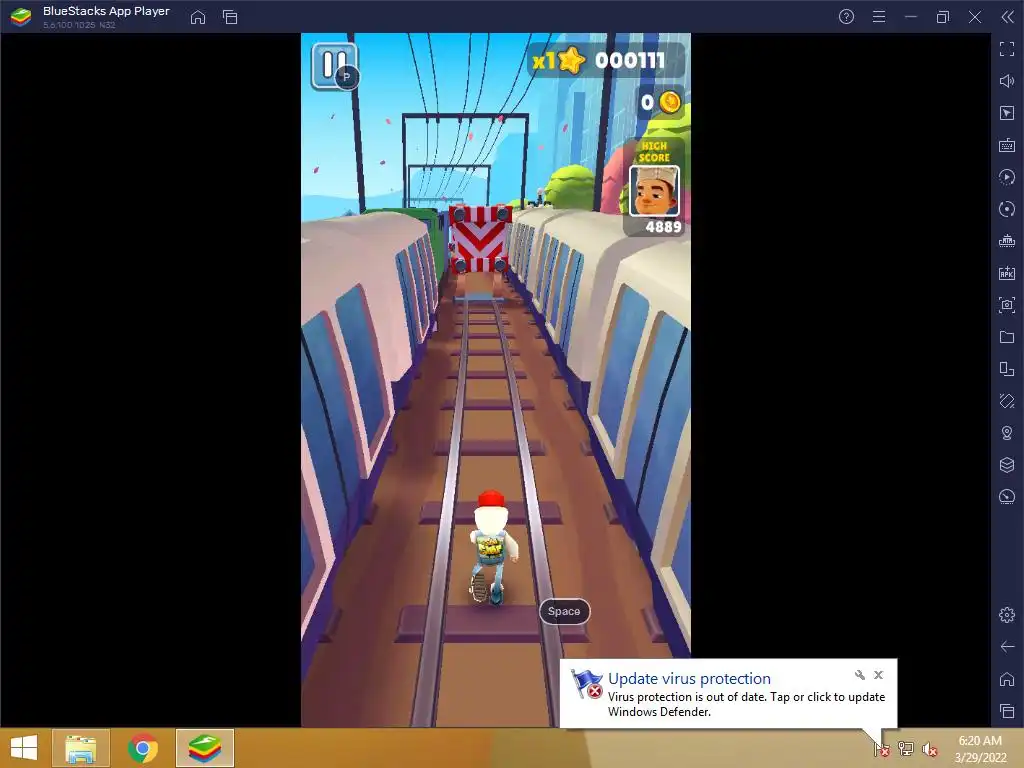The height and width of the screenshot is (768, 1024).
Task: Click the running character in game
Action: (x=494, y=547)
